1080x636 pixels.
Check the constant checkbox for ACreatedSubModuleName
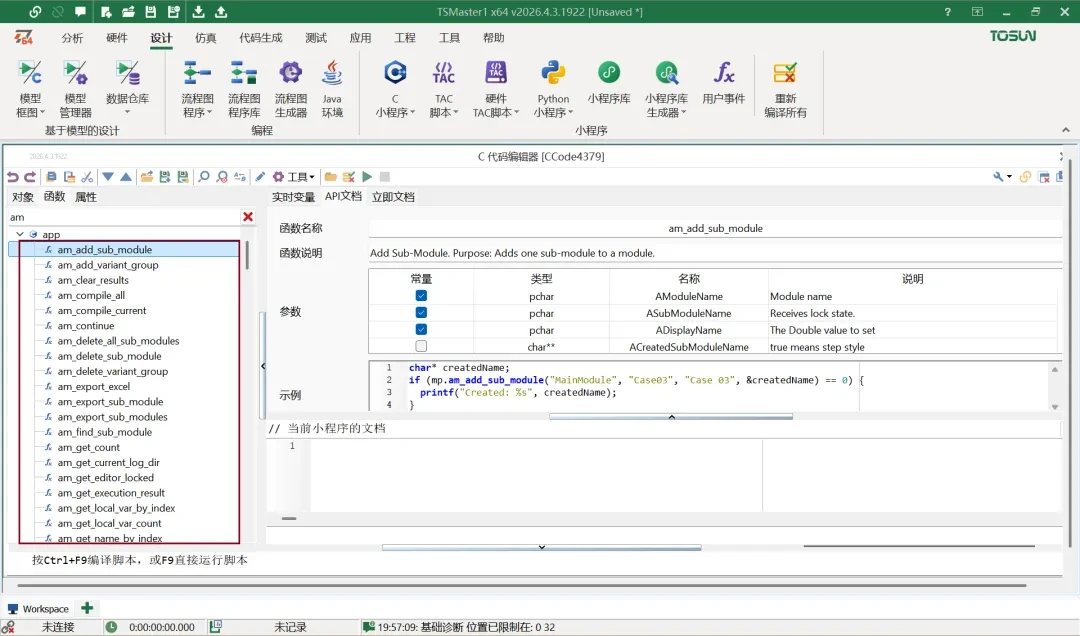point(421,347)
